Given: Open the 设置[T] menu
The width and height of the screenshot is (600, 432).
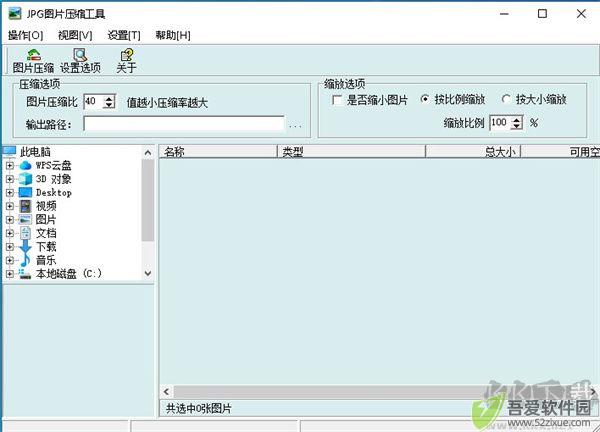Looking at the screenshot, I should pyautogui.click(x=124, y=35).
